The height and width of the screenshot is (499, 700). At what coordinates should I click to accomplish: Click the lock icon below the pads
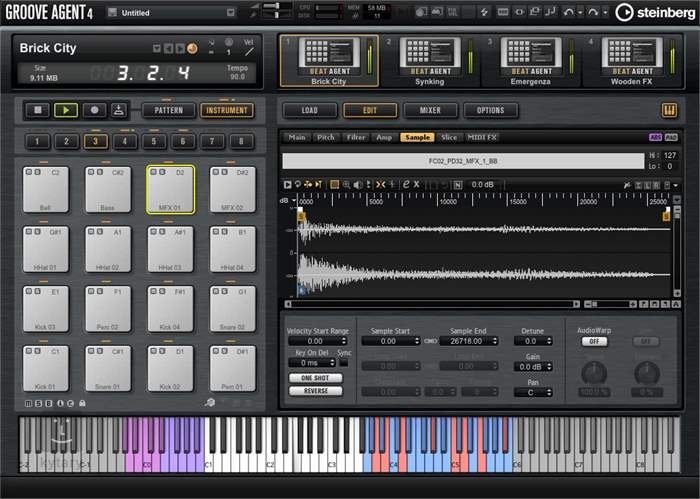82,403
